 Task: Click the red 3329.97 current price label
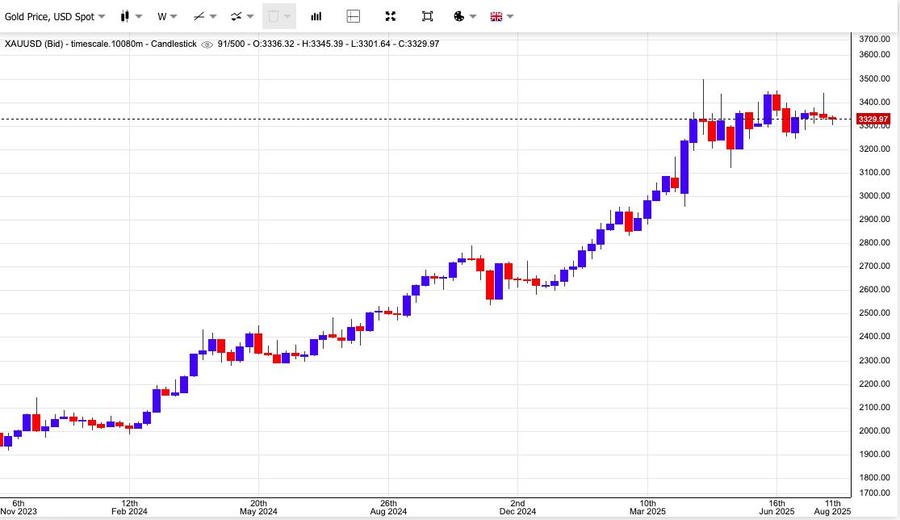tap(873, 119)
